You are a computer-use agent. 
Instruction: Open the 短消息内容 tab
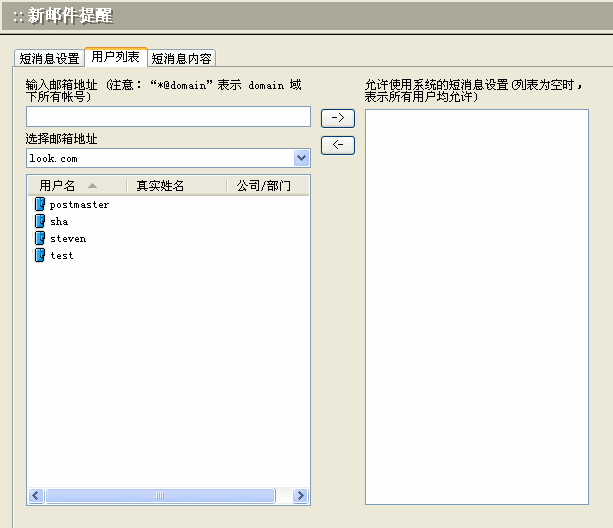[182, 58]
